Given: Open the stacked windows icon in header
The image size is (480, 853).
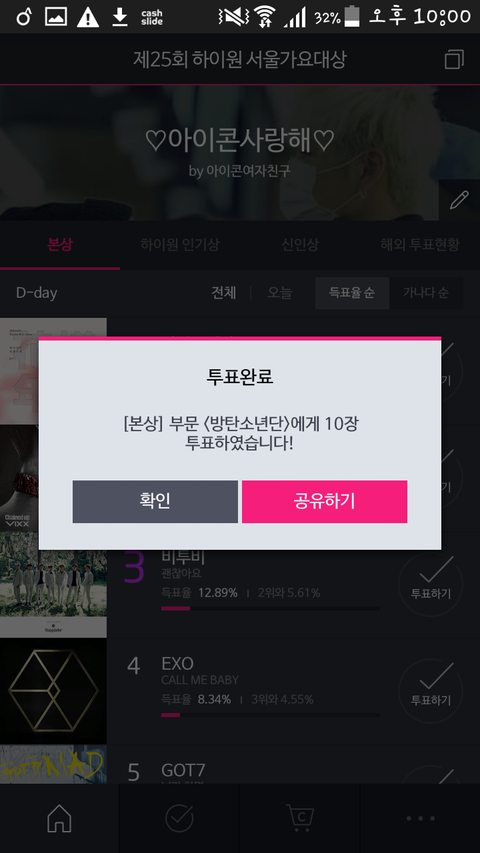Looking at the screenshot, I should 454,59.
